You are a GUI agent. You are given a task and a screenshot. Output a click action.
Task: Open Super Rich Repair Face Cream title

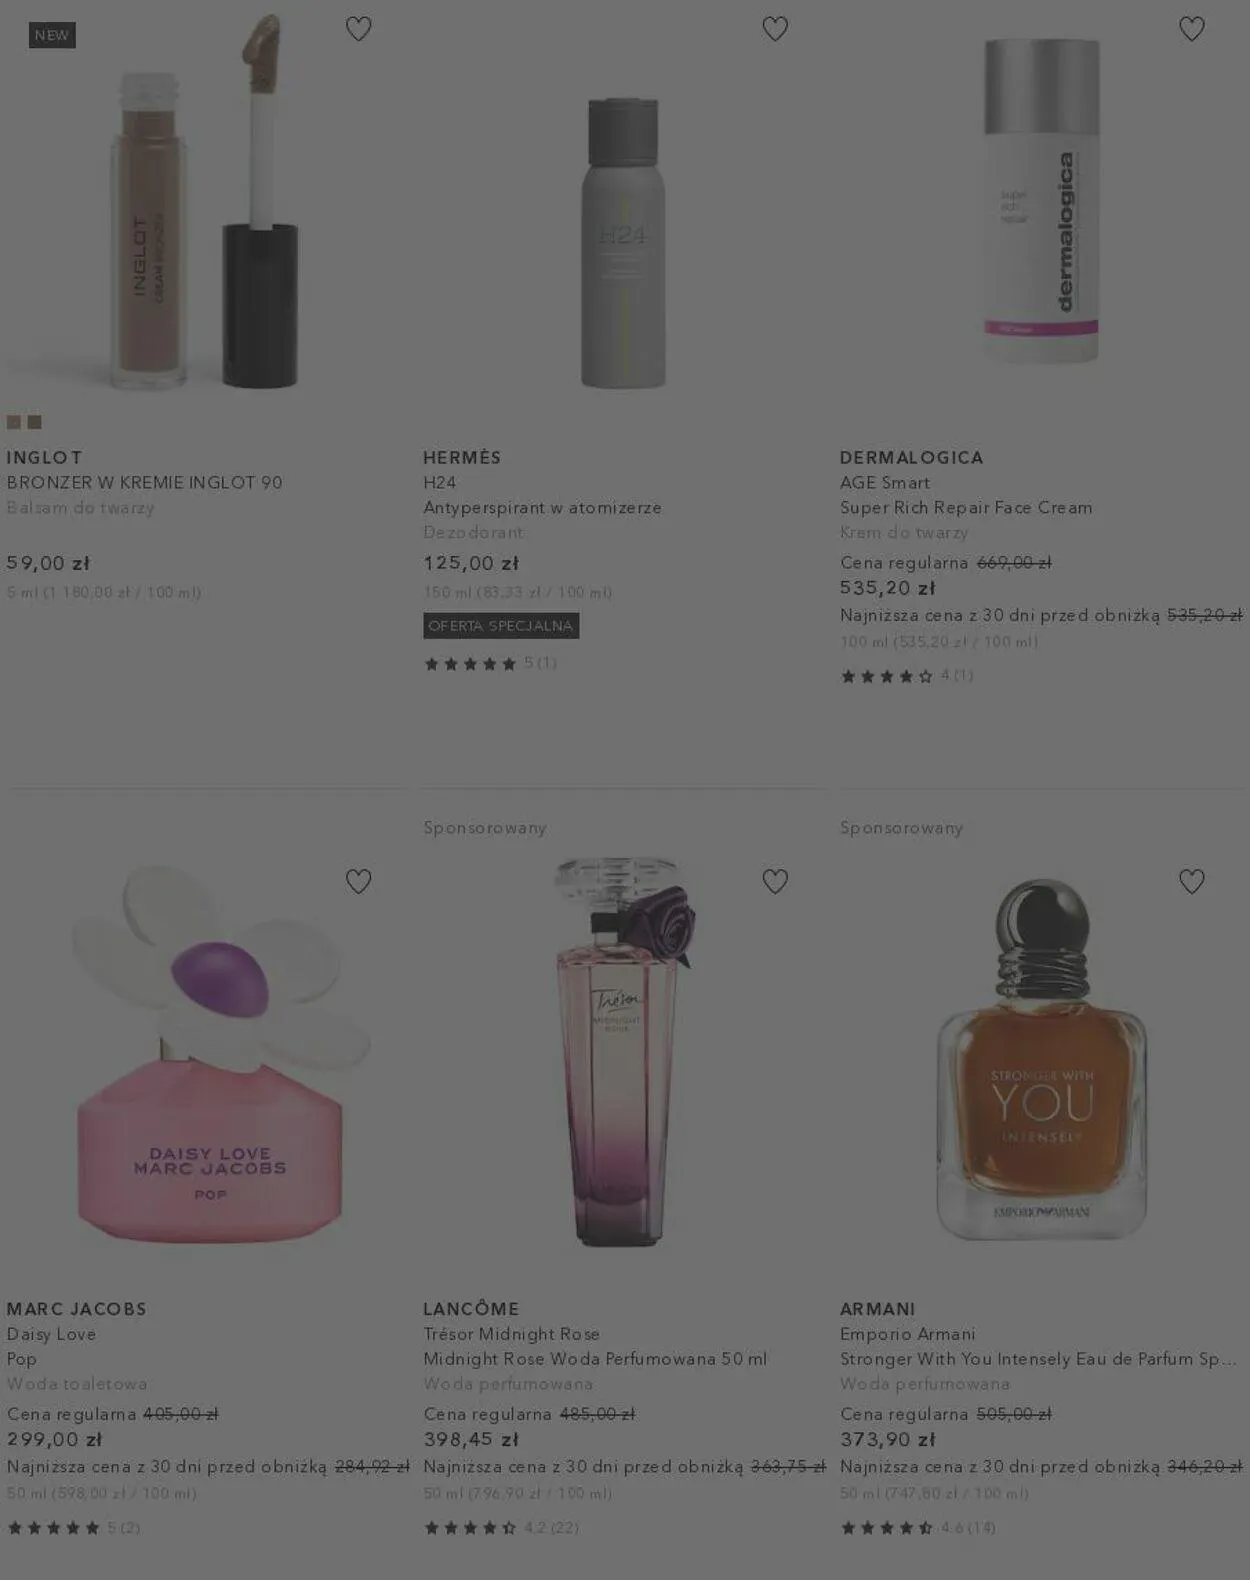coord(966,507)
